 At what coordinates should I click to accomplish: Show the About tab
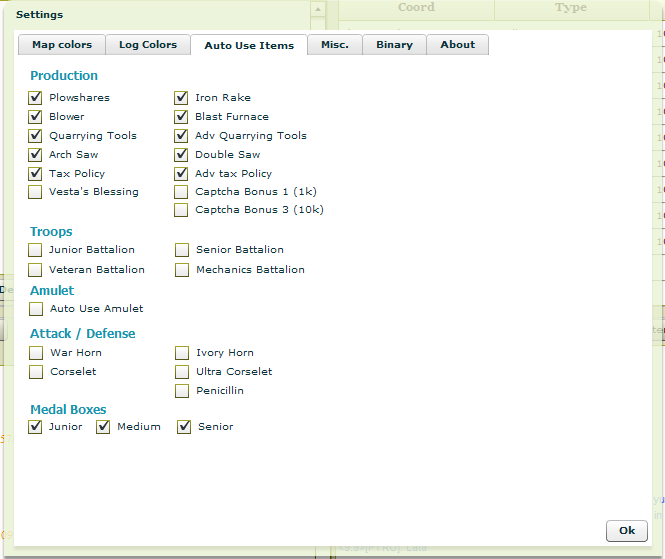click(457, 45)
